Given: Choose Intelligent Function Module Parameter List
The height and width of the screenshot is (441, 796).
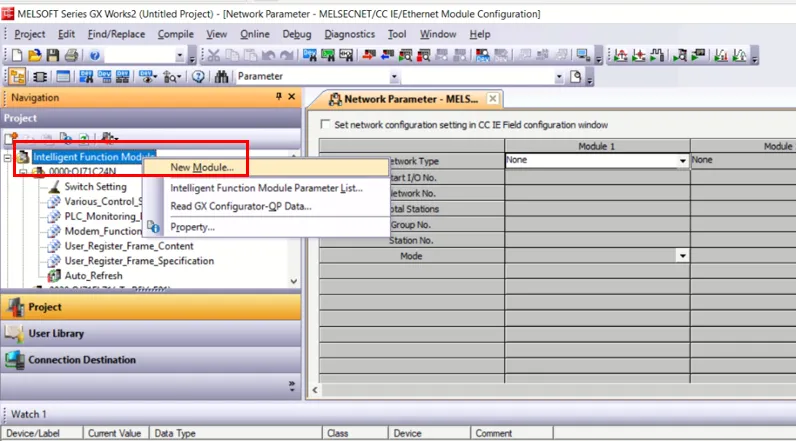Looking at the screenshot, I should (266, 188).
